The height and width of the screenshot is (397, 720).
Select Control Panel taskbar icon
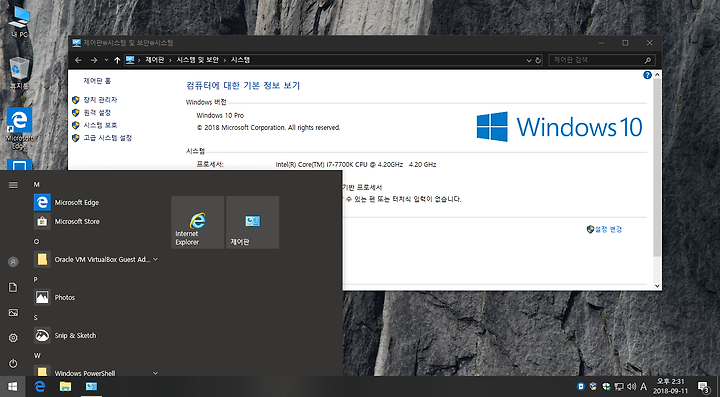pyautogui.click(x=91, y=386)
